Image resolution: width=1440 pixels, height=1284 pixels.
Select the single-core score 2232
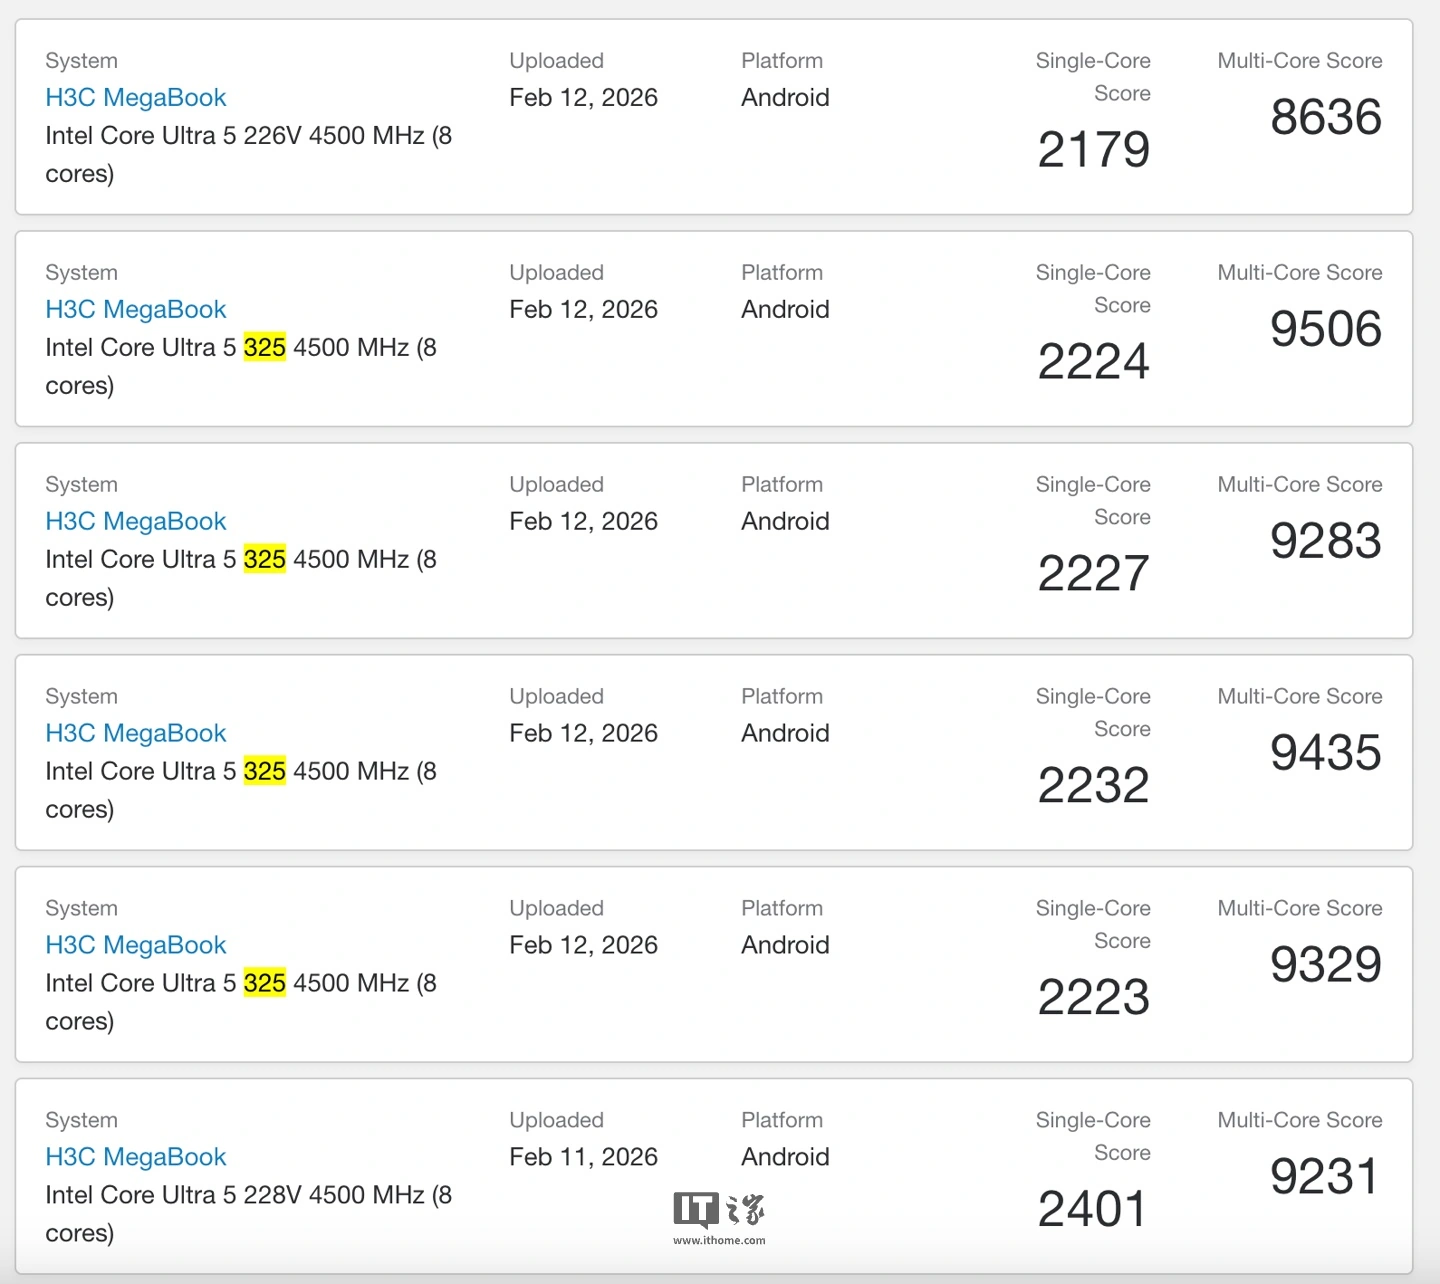(1093, 785)
